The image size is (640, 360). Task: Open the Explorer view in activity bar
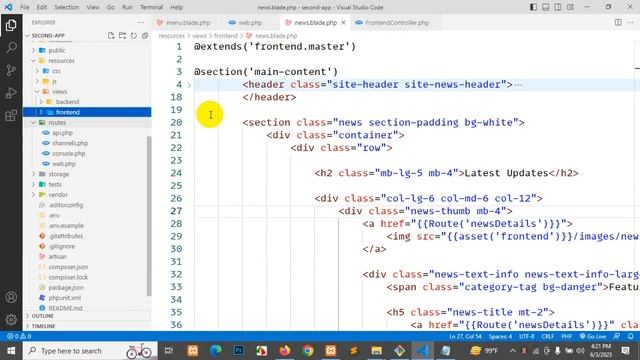(11, 25)
